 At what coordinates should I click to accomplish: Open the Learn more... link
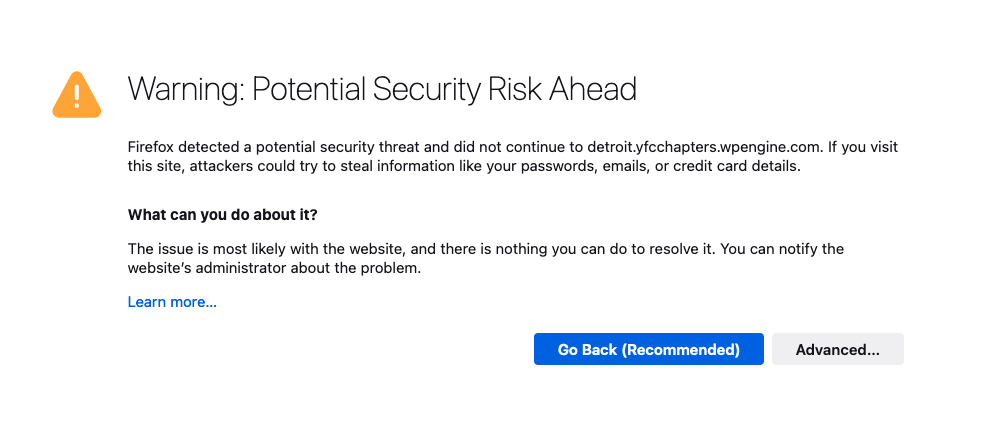(172, 302)
